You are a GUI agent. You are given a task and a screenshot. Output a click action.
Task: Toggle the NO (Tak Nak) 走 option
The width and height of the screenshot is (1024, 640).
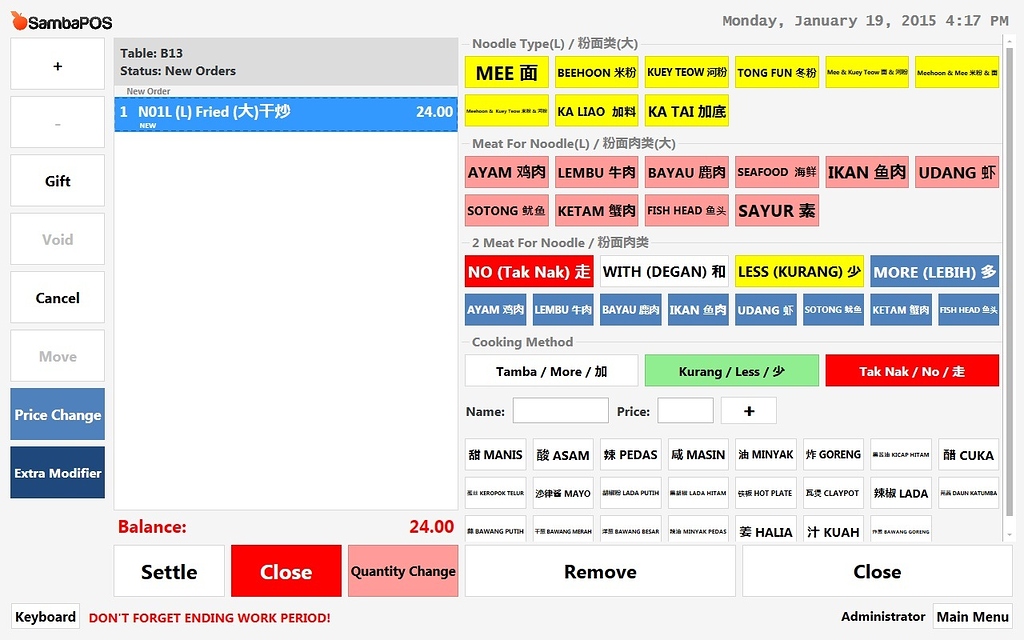528,271
